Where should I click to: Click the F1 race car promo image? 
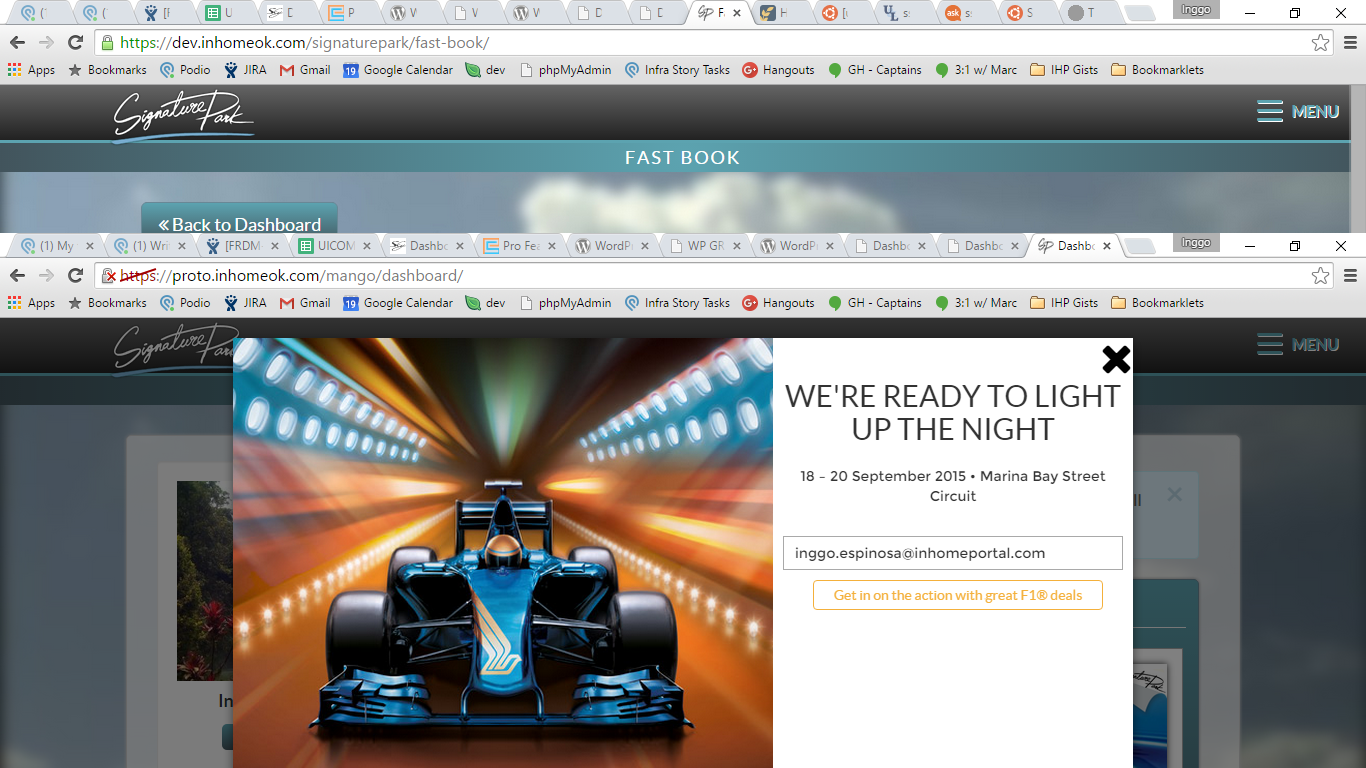pyautogui.click(x=503, y=553)
